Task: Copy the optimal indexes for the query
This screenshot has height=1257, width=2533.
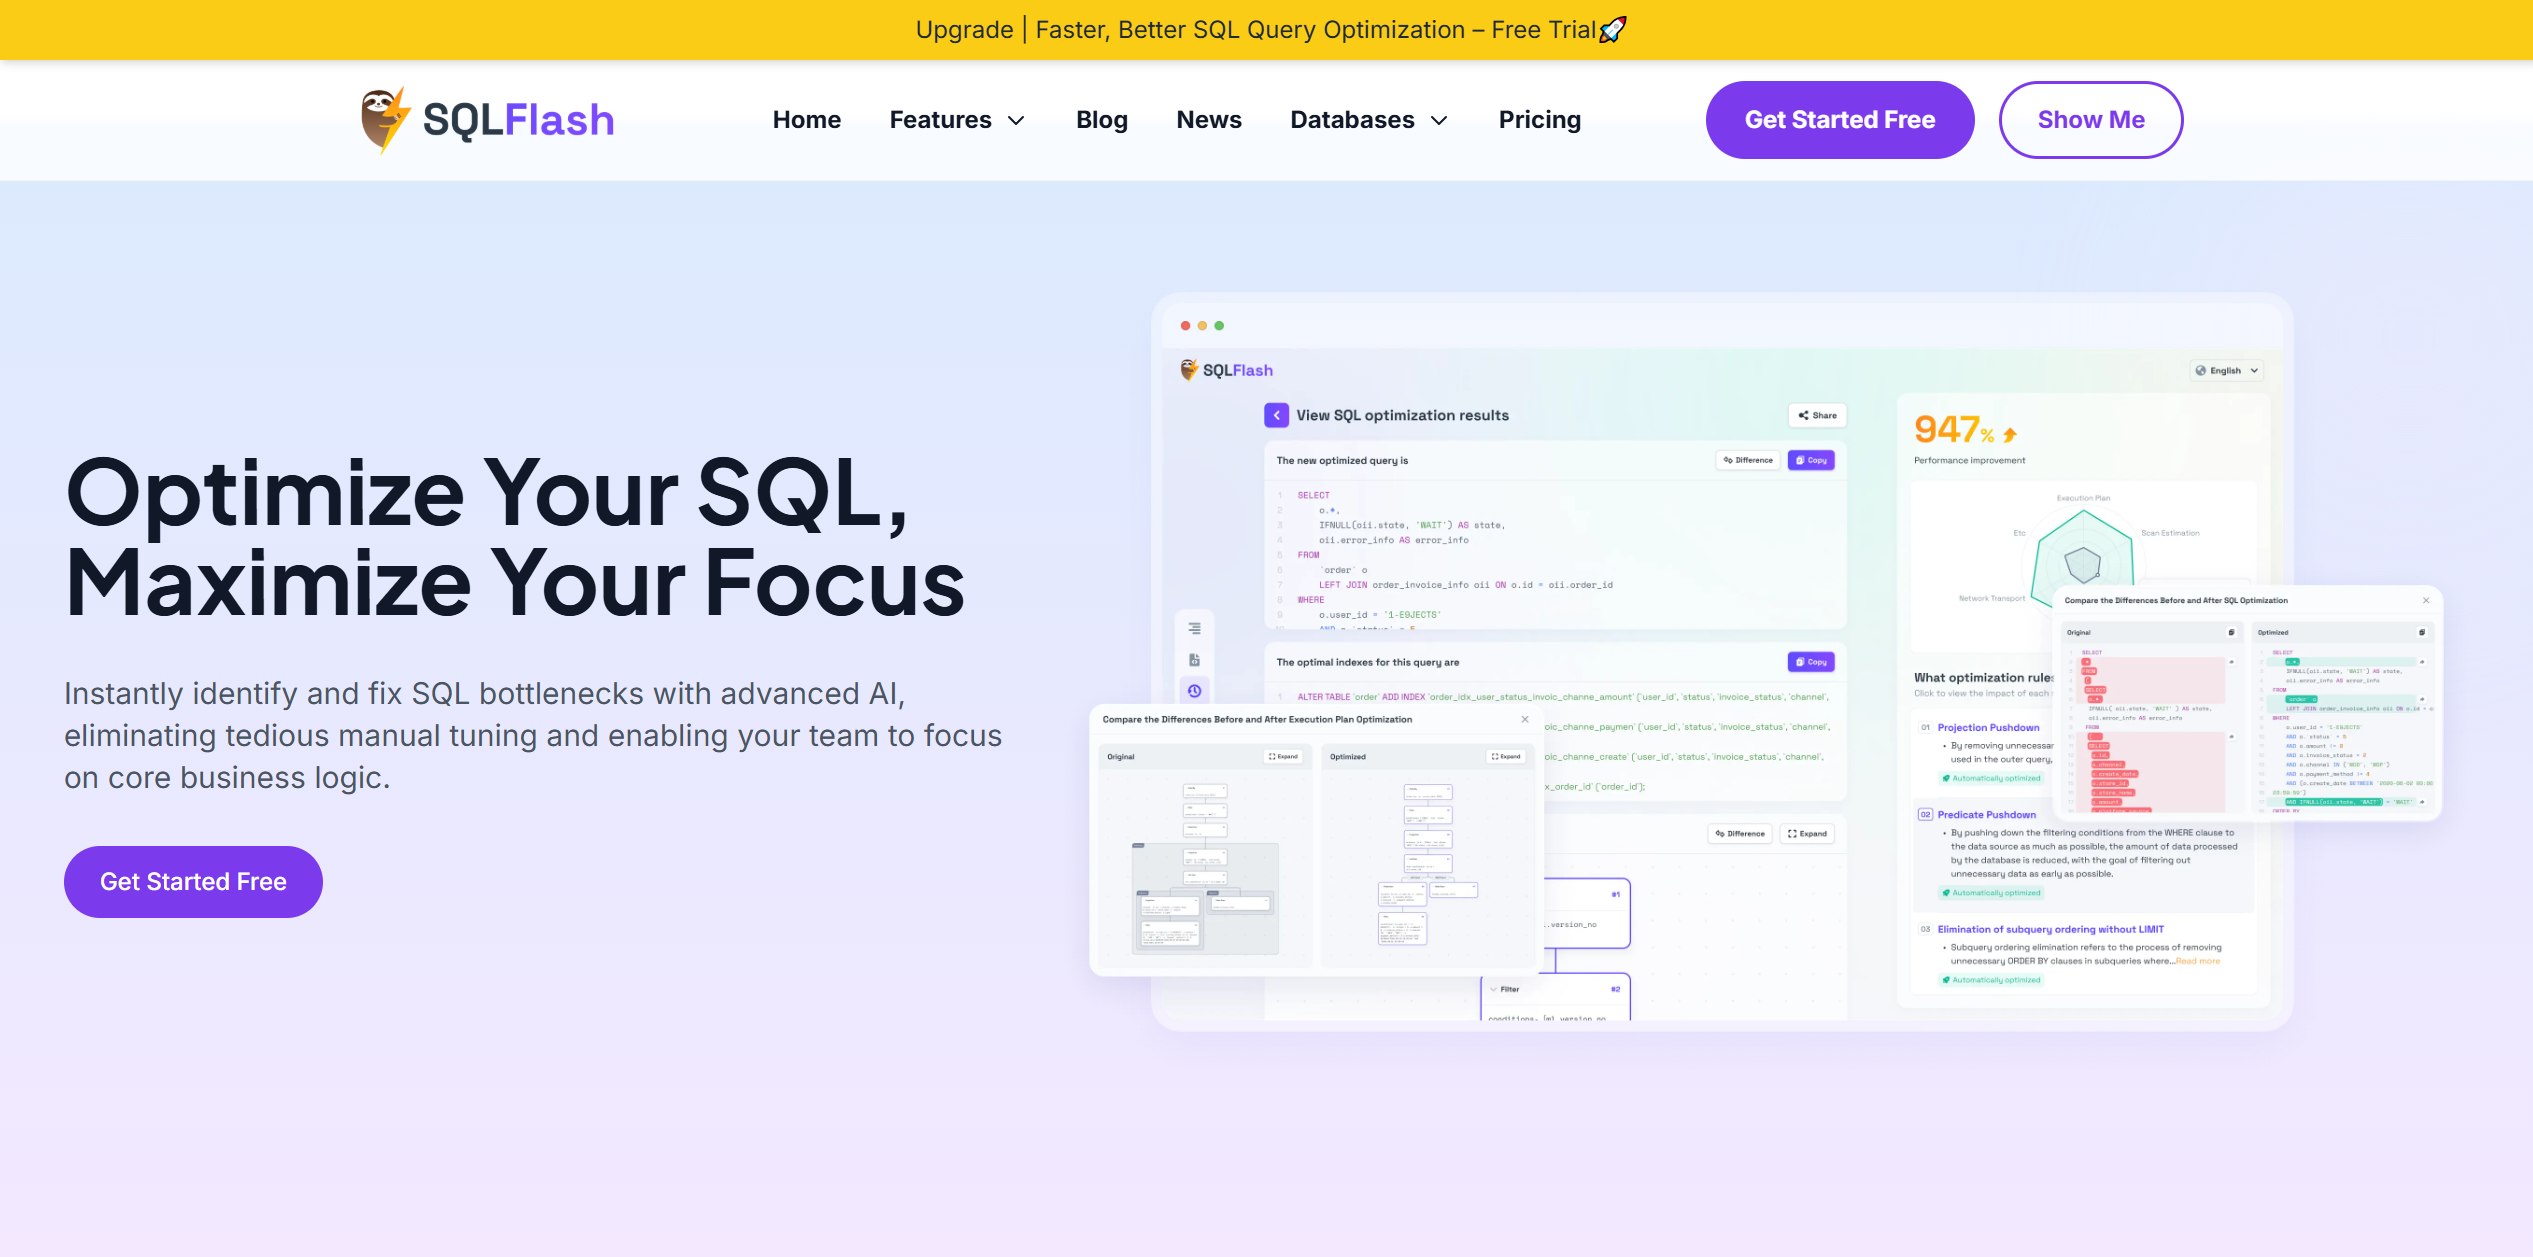Action: (1810, 661)
